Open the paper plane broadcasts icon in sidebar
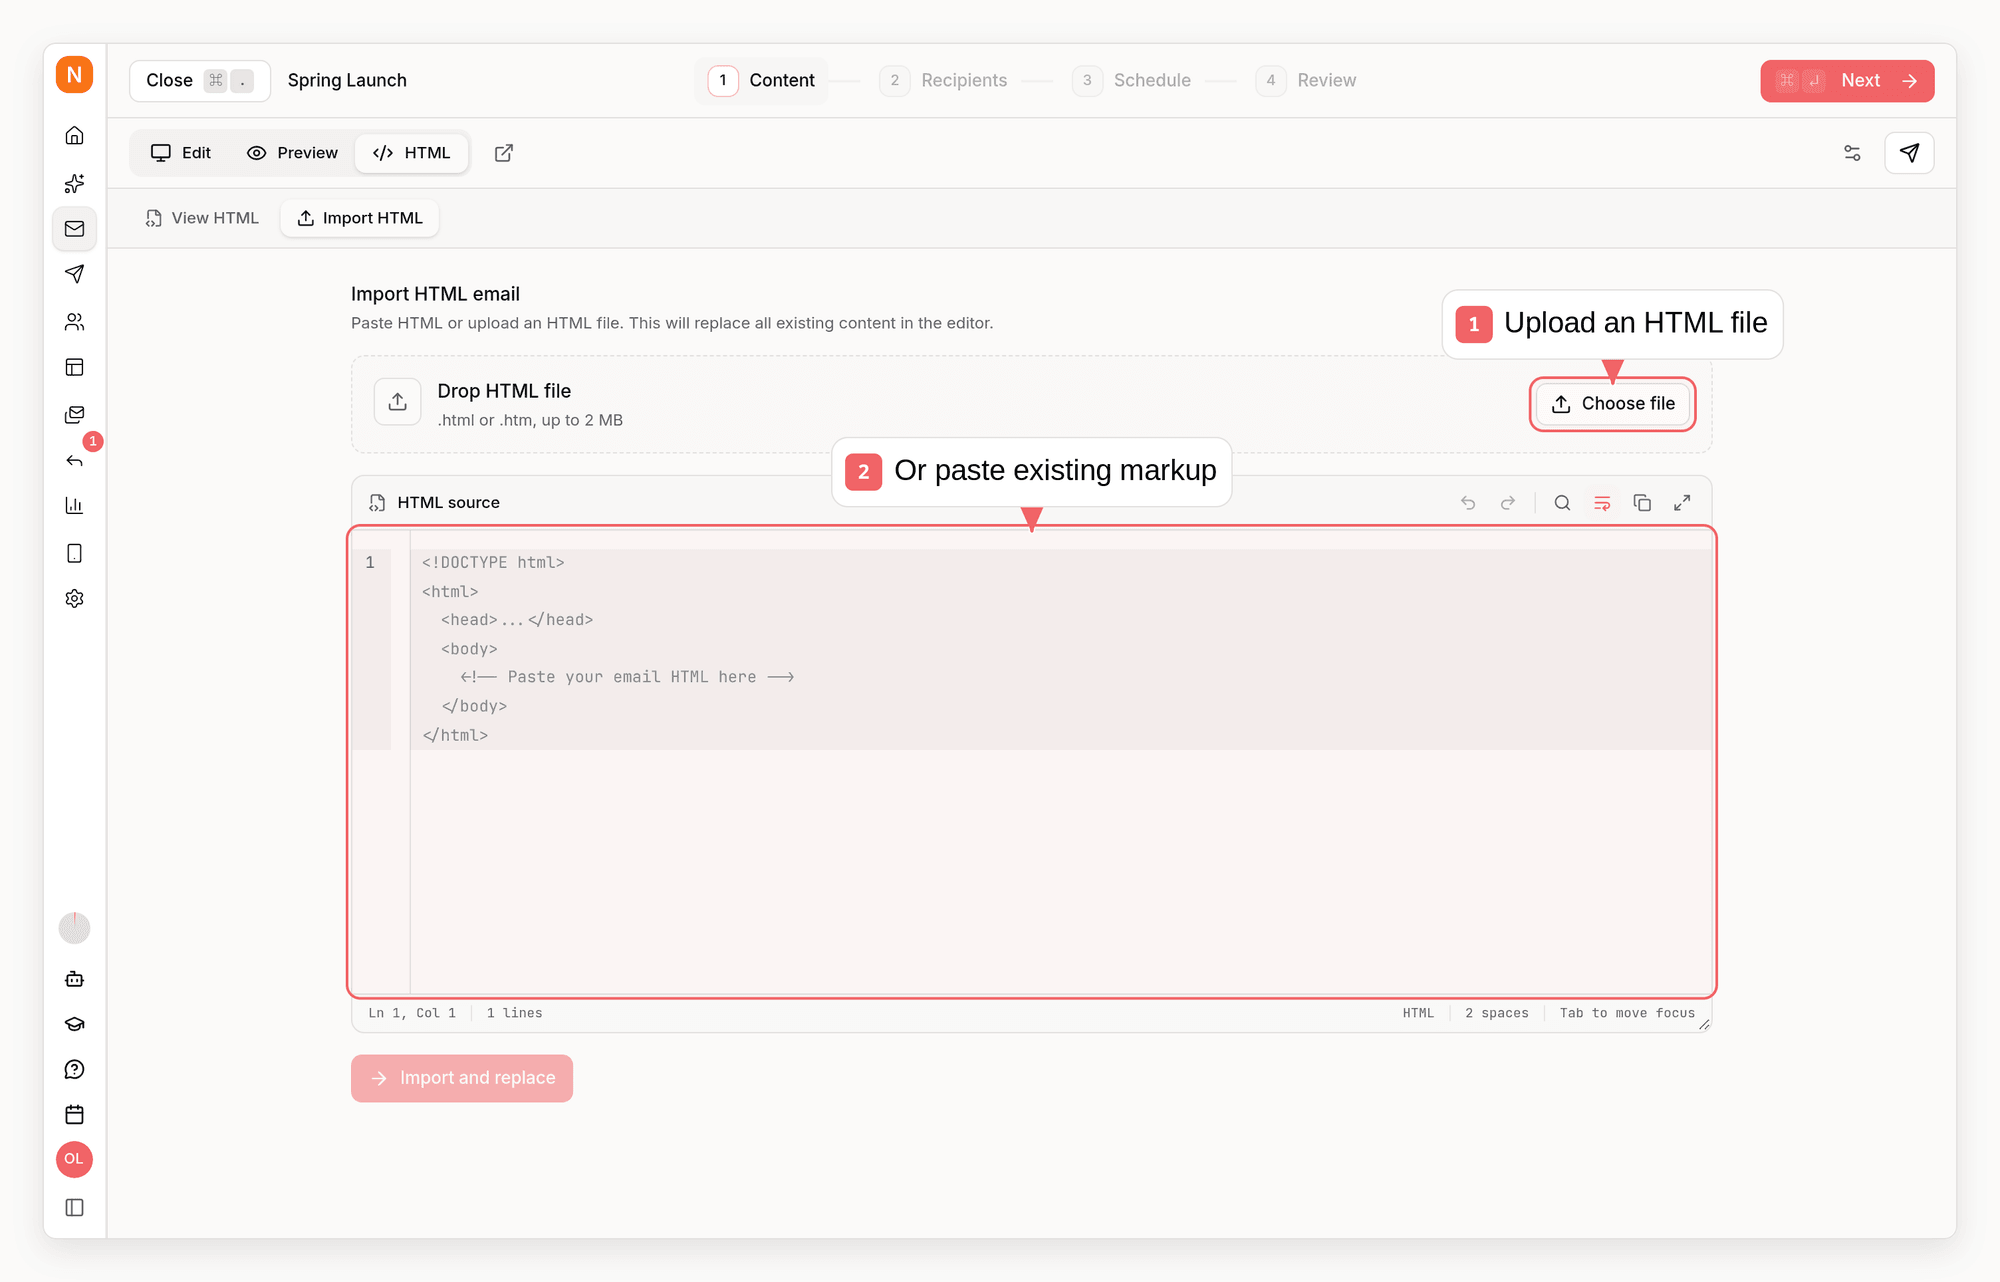This screenshot has width=2000, height=1282. [74, 274]
